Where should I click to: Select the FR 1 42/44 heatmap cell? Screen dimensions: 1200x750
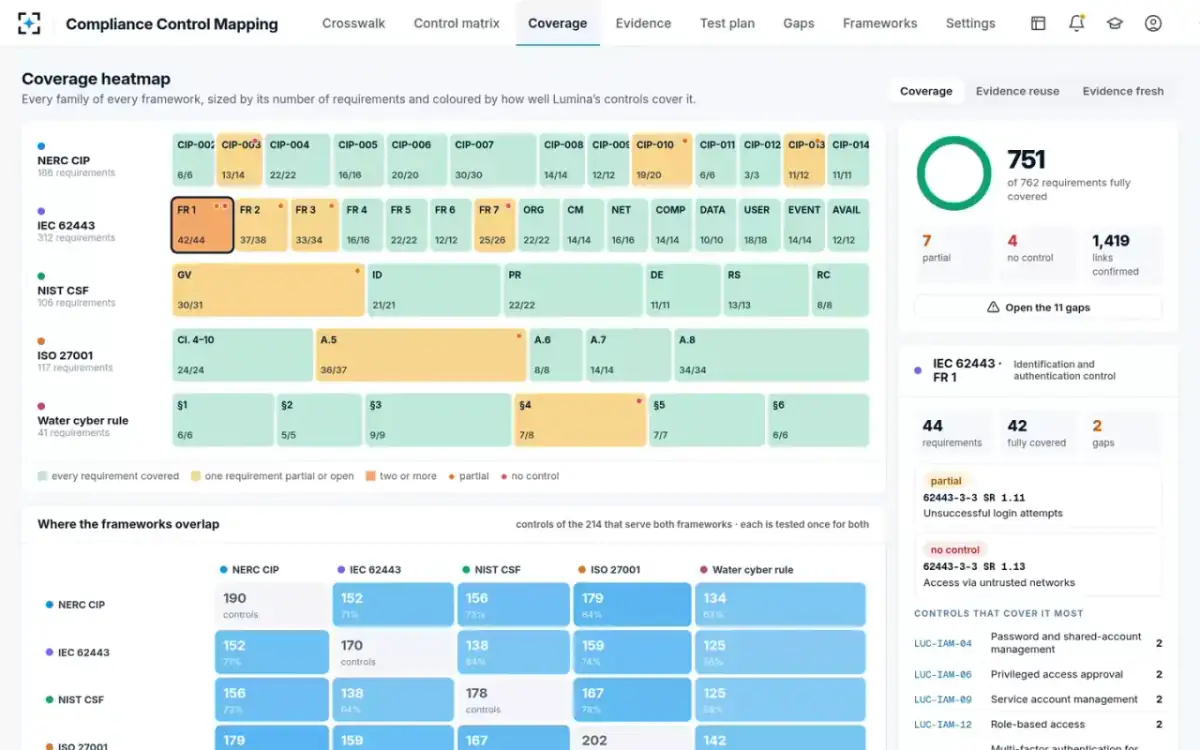tap(203, 225)
